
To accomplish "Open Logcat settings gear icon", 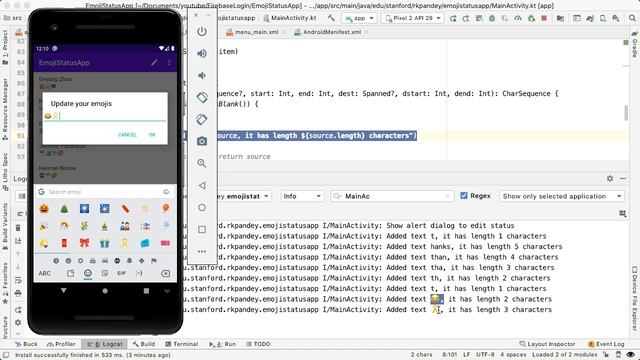I will (610, 178).
